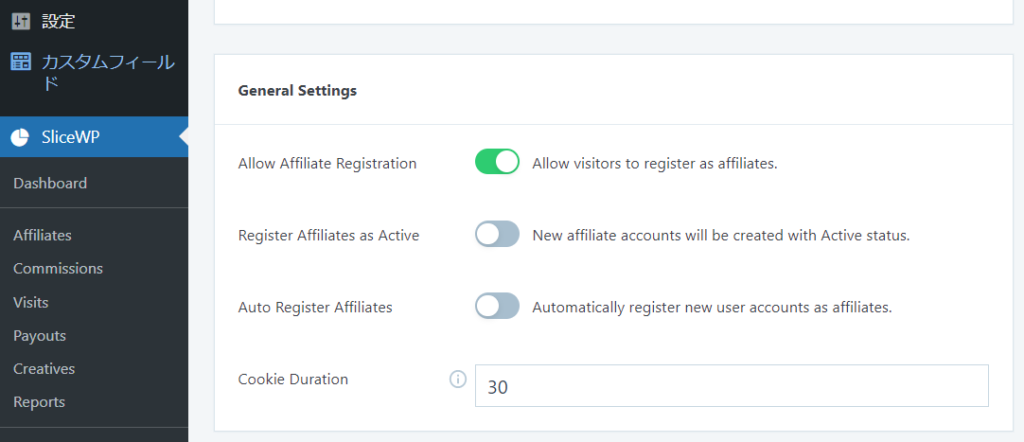Click the Cookie Duration info icon
The width and height of the screenshot is (1024, 442).
tap(458, 379)
